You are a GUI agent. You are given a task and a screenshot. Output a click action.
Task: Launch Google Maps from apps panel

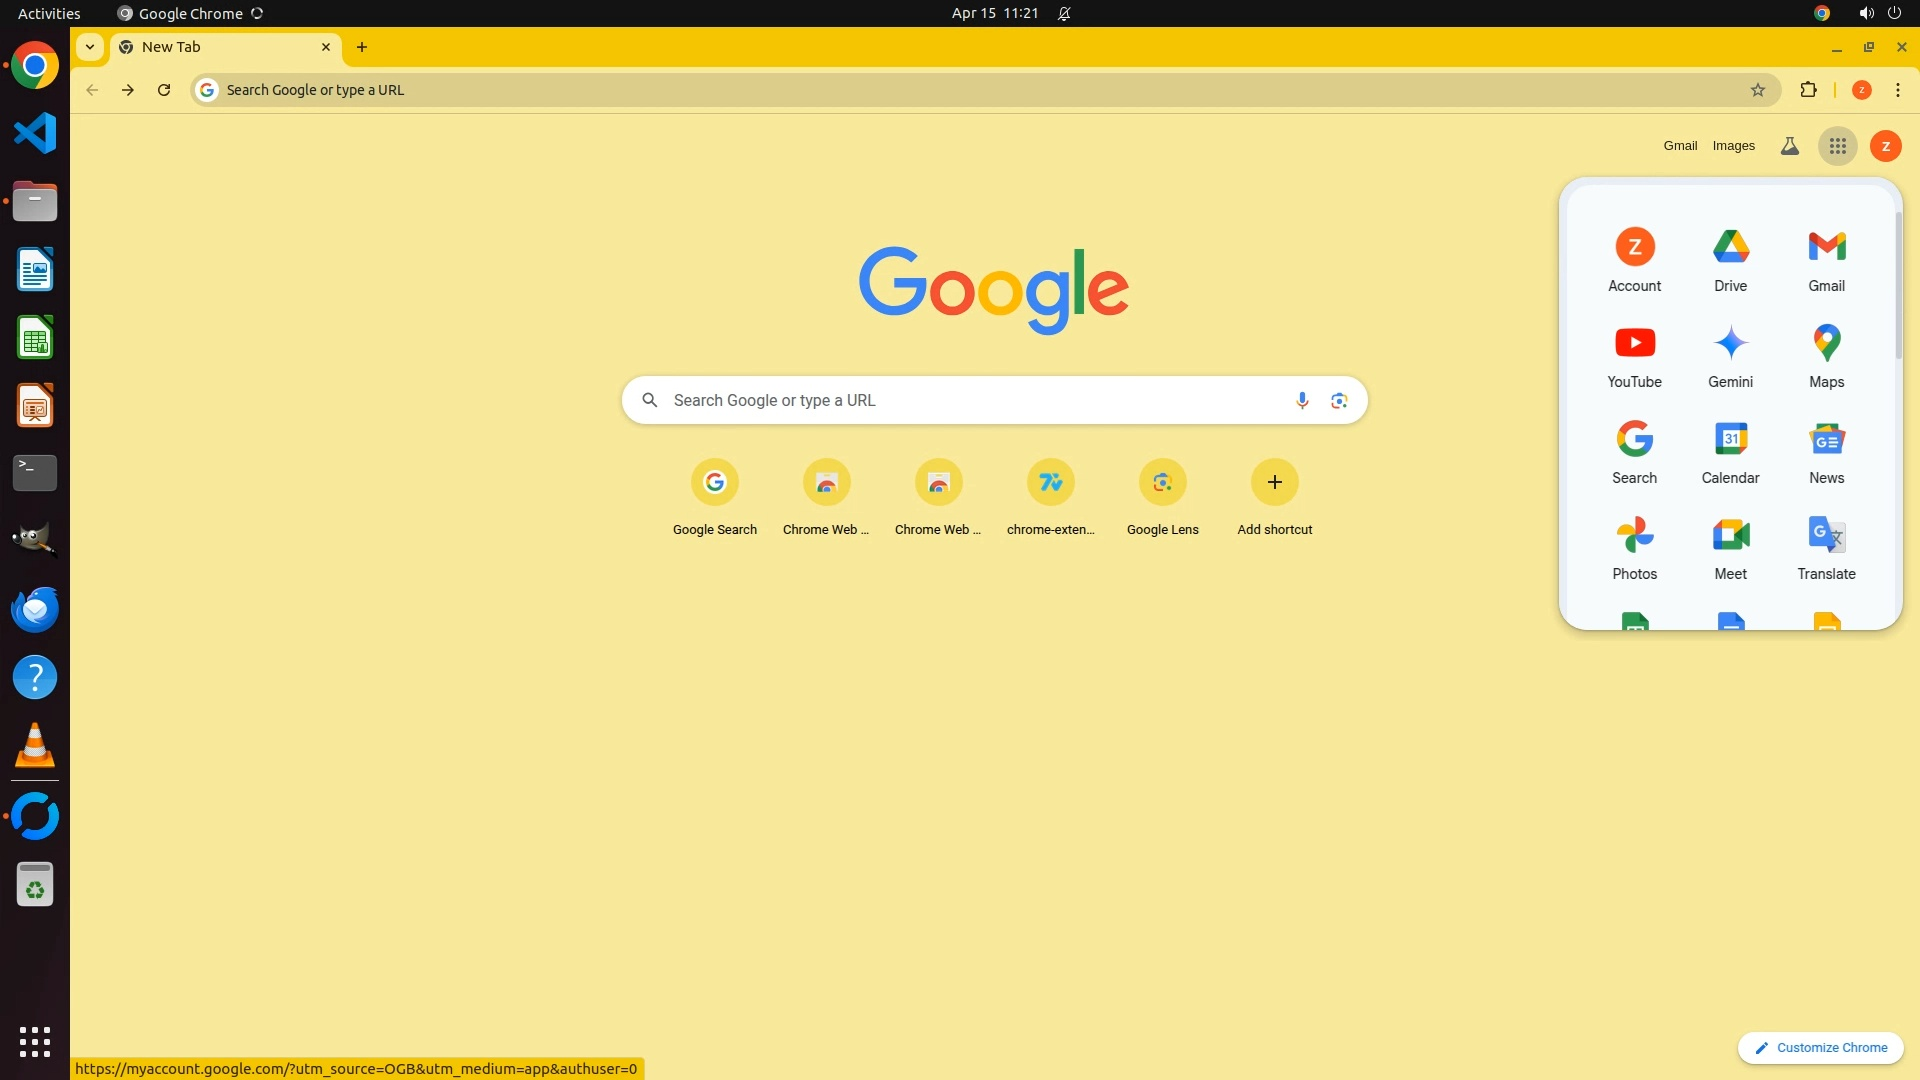[1826, 354]
